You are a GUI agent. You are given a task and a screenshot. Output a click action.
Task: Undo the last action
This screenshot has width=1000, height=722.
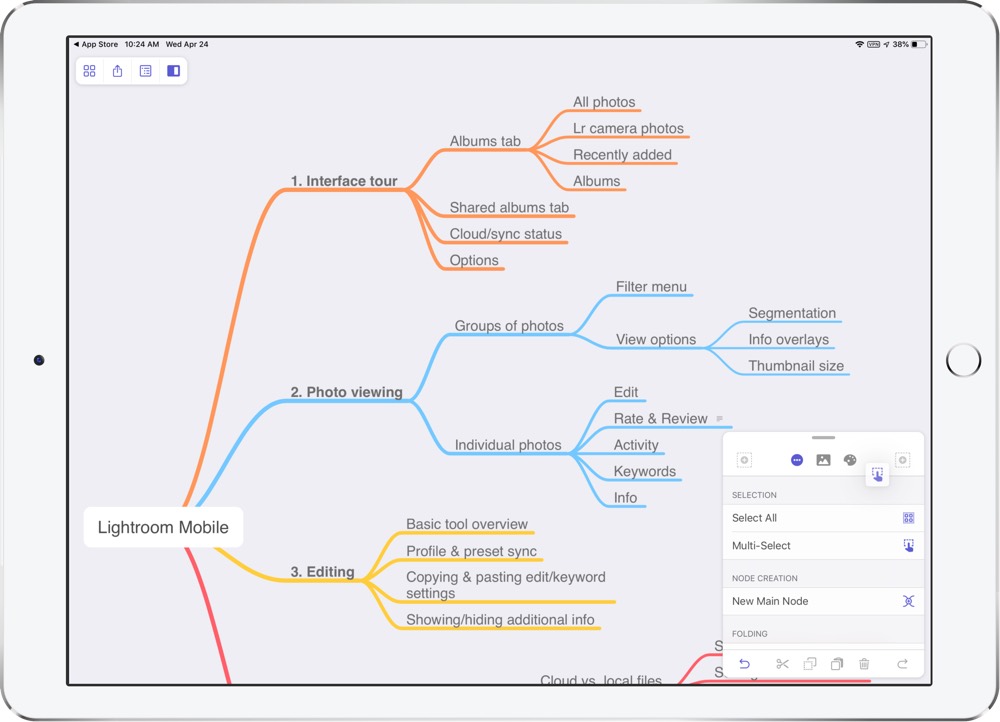[744, 664]
